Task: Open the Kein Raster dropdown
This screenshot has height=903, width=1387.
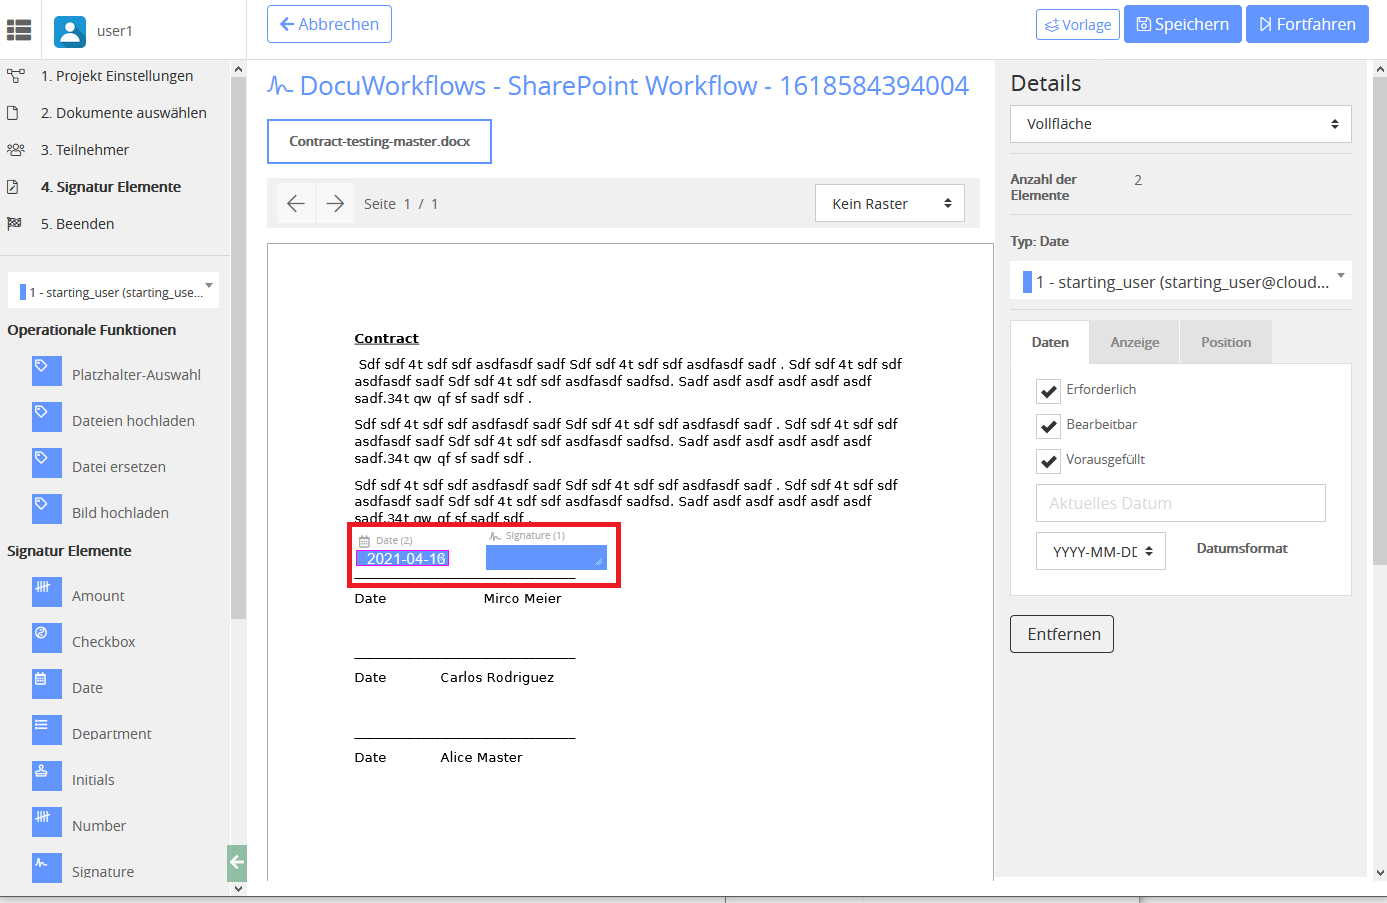Action: coord(888,202)
